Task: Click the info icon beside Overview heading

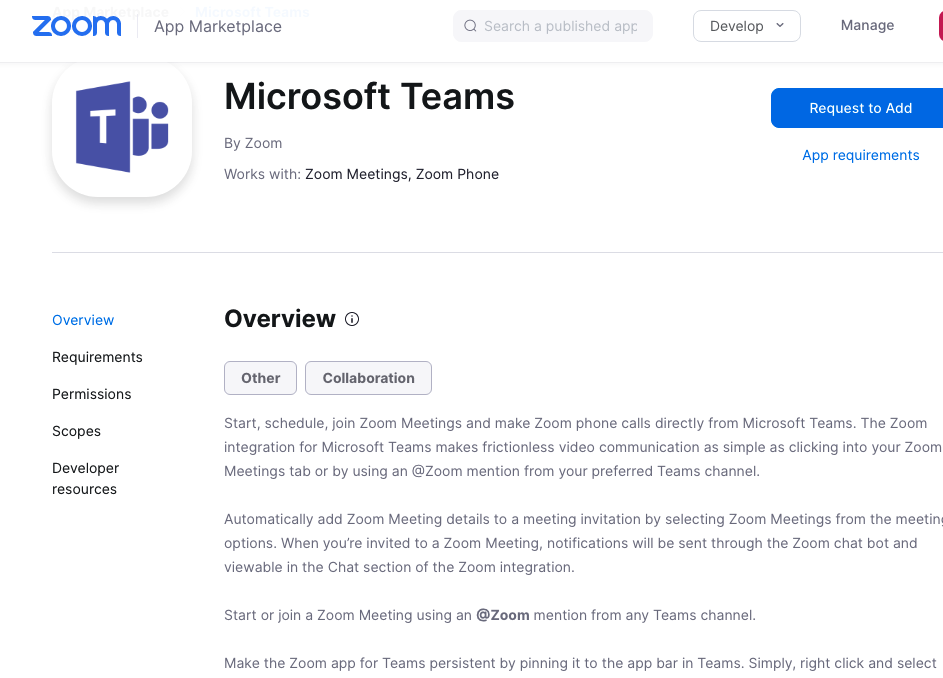Action: tap(352, 319)
